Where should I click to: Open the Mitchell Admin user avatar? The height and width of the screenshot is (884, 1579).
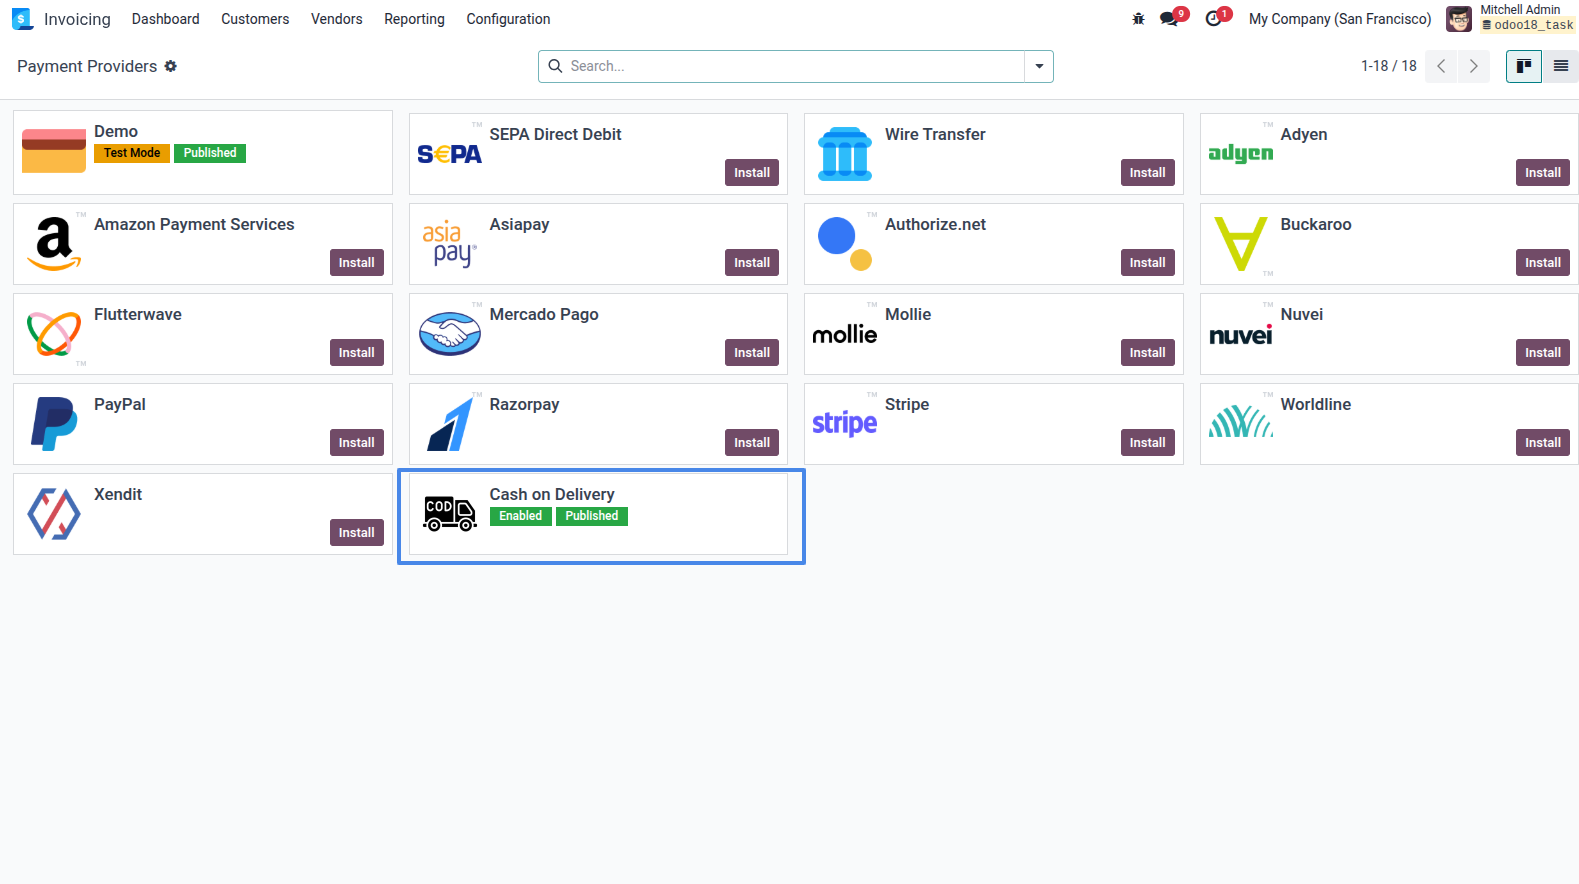pyautogui.click(x=1459, y=19)
